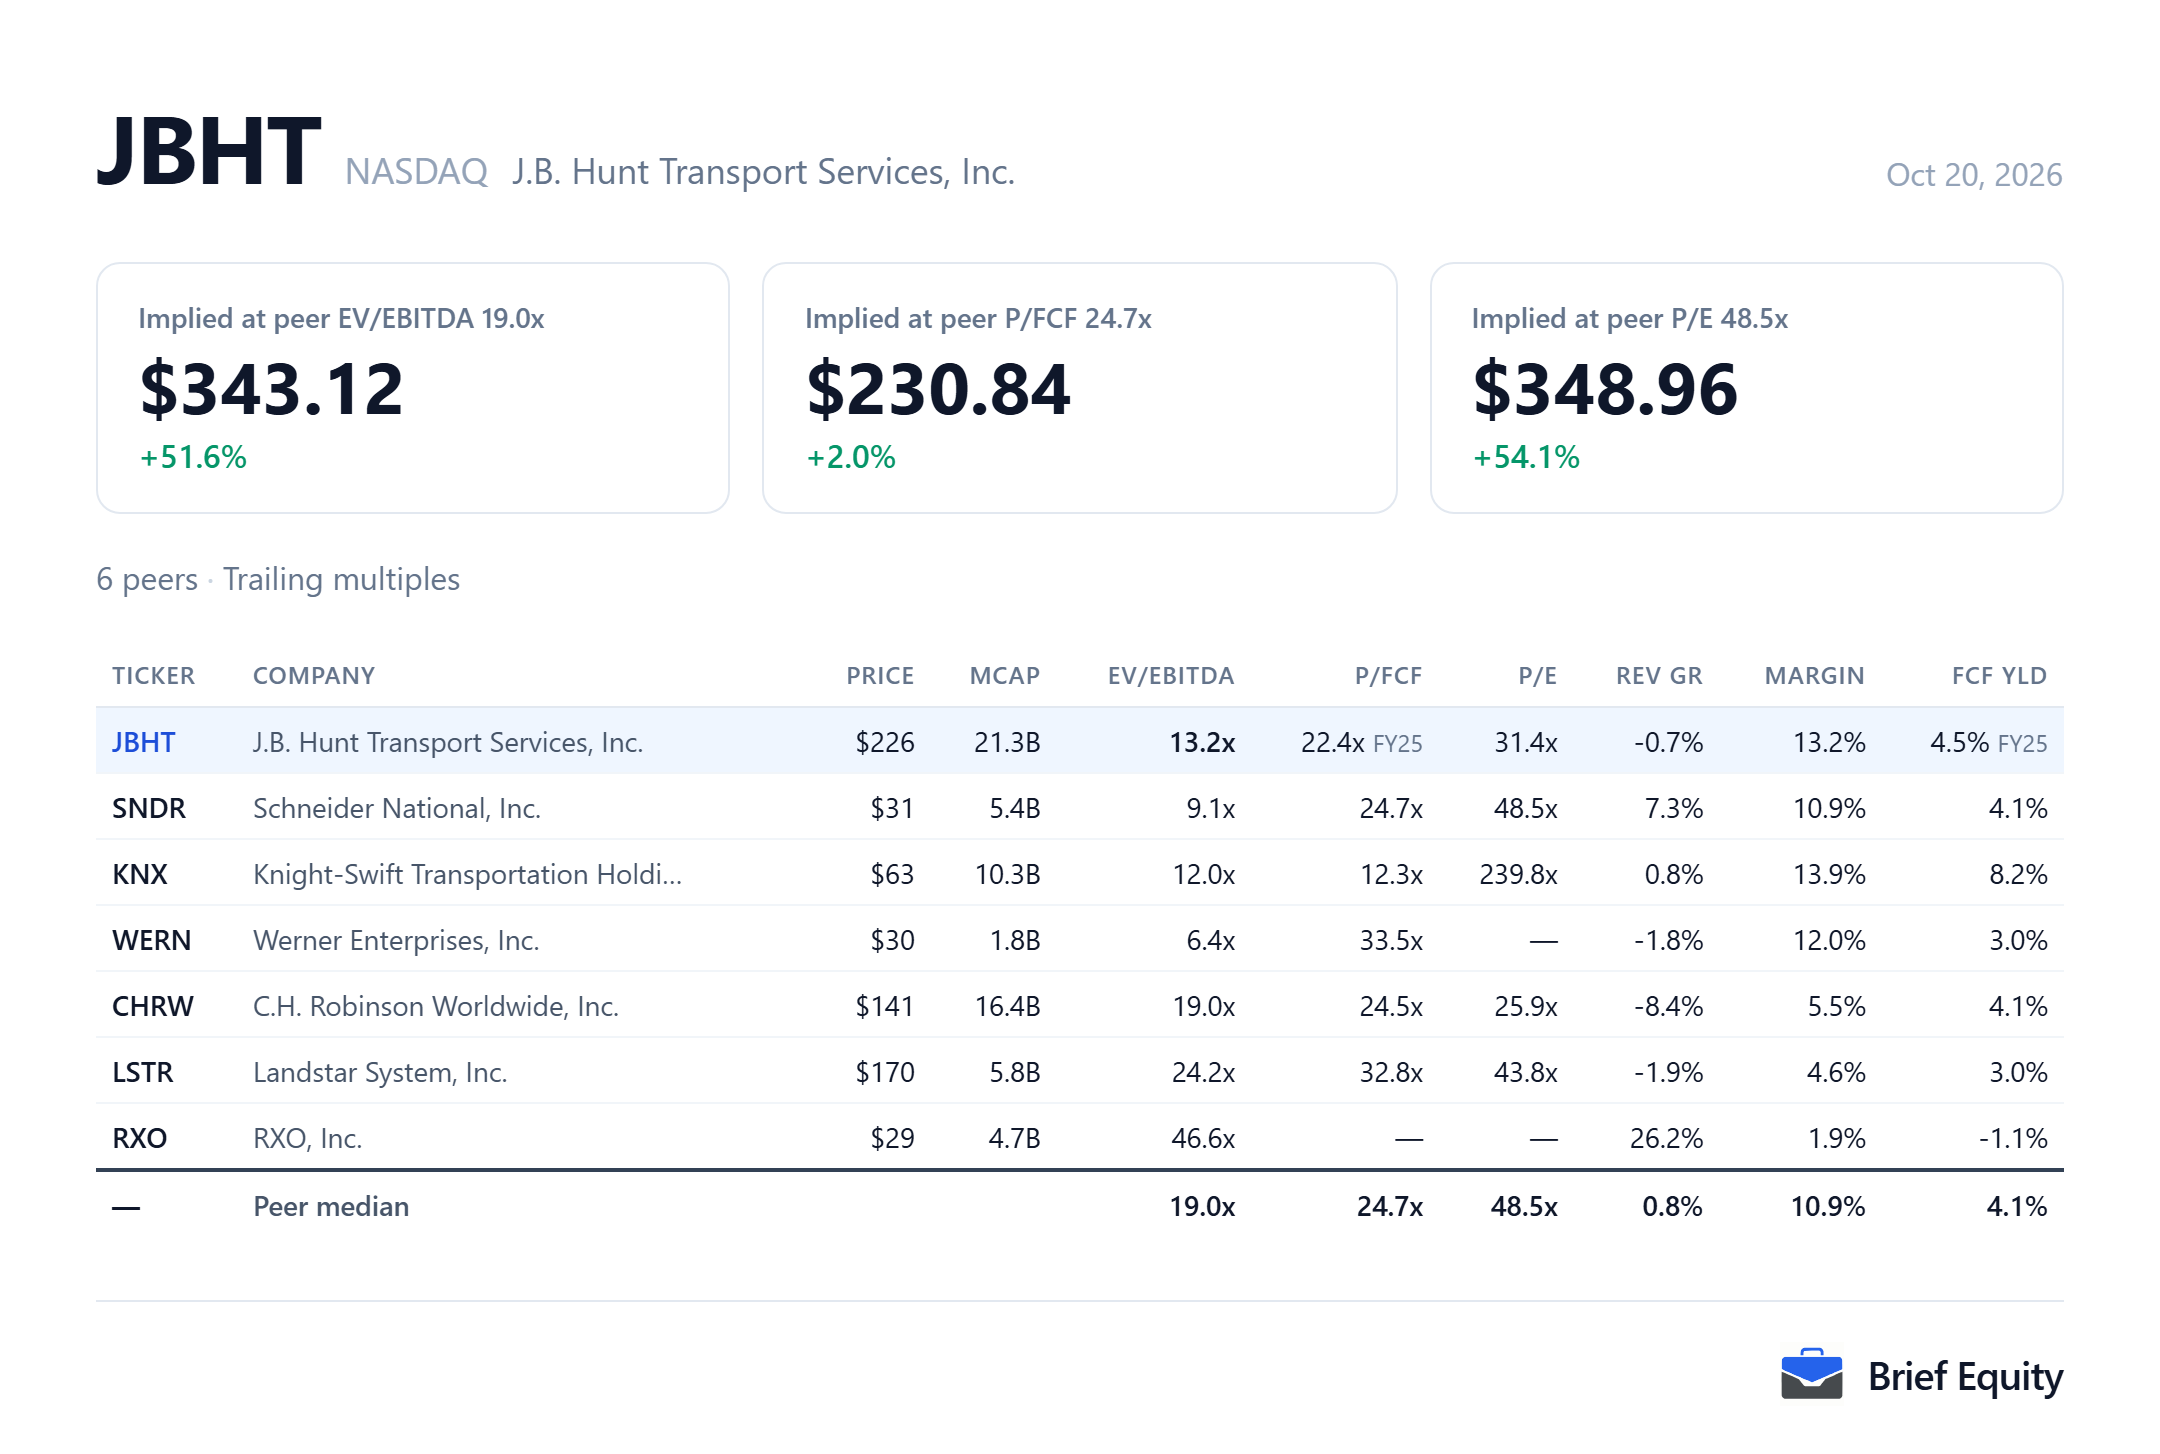Click the $348.96 implied P/E value
The image size is (2160, 1454).
pyautogui.click(x=1605, y=389)
